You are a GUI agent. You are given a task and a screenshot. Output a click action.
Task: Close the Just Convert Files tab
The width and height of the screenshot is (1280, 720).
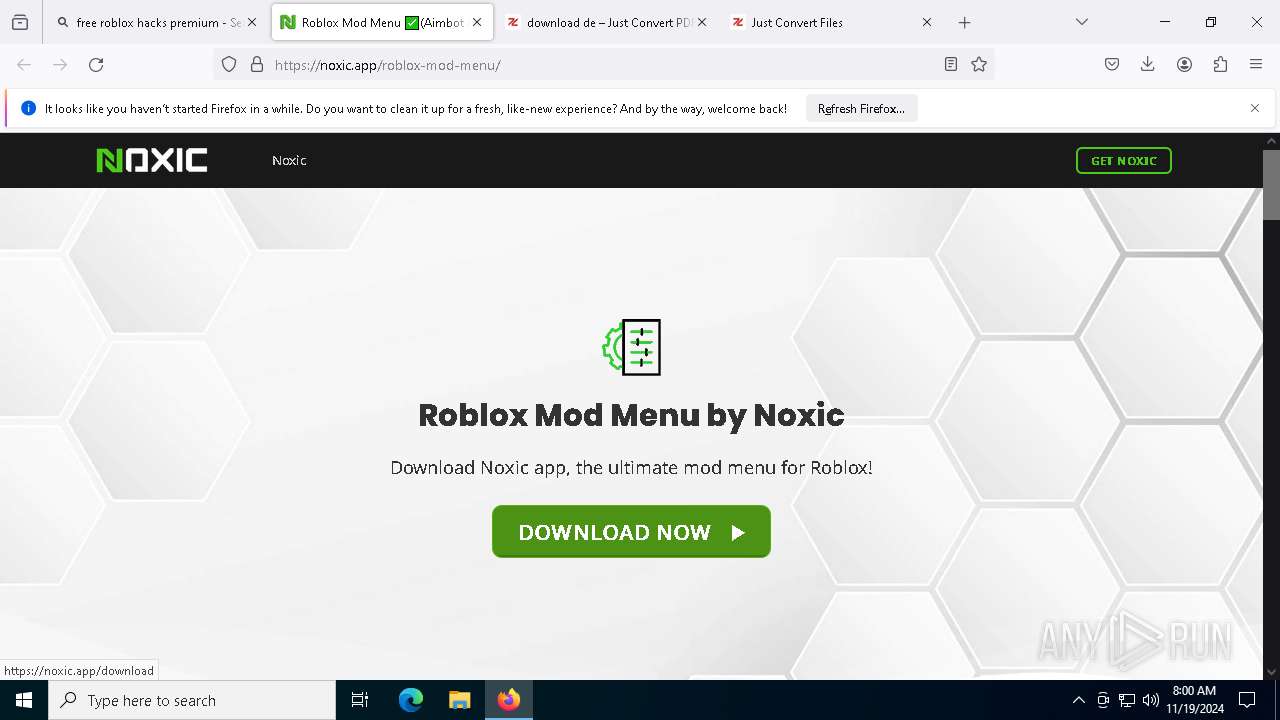927,22
